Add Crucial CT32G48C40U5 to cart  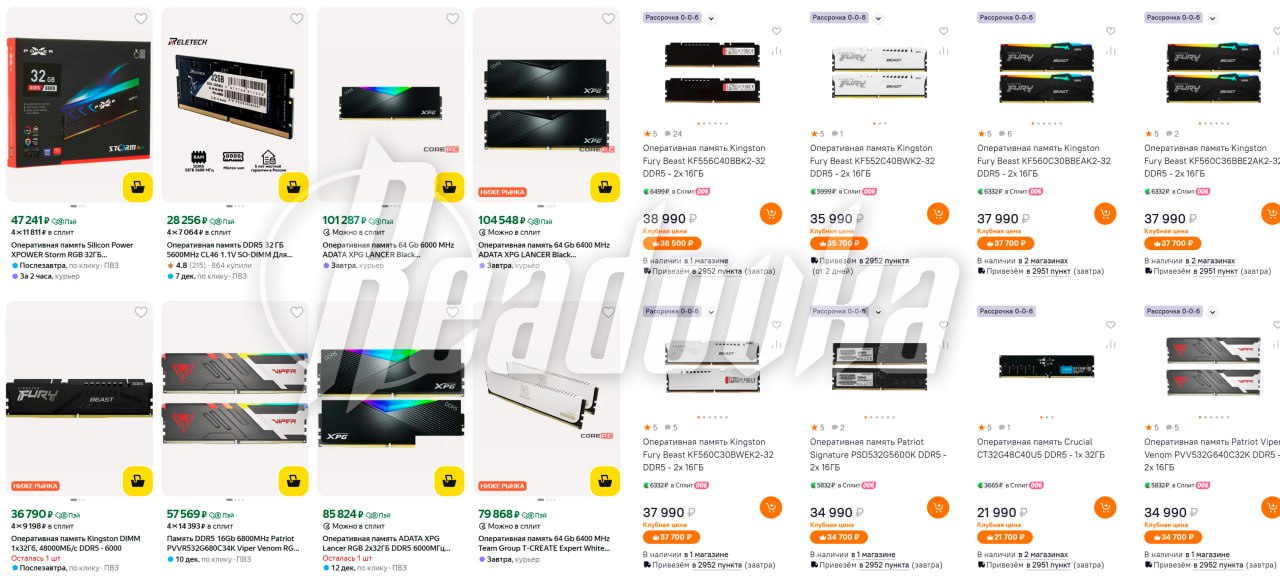tap(1104, 508)
